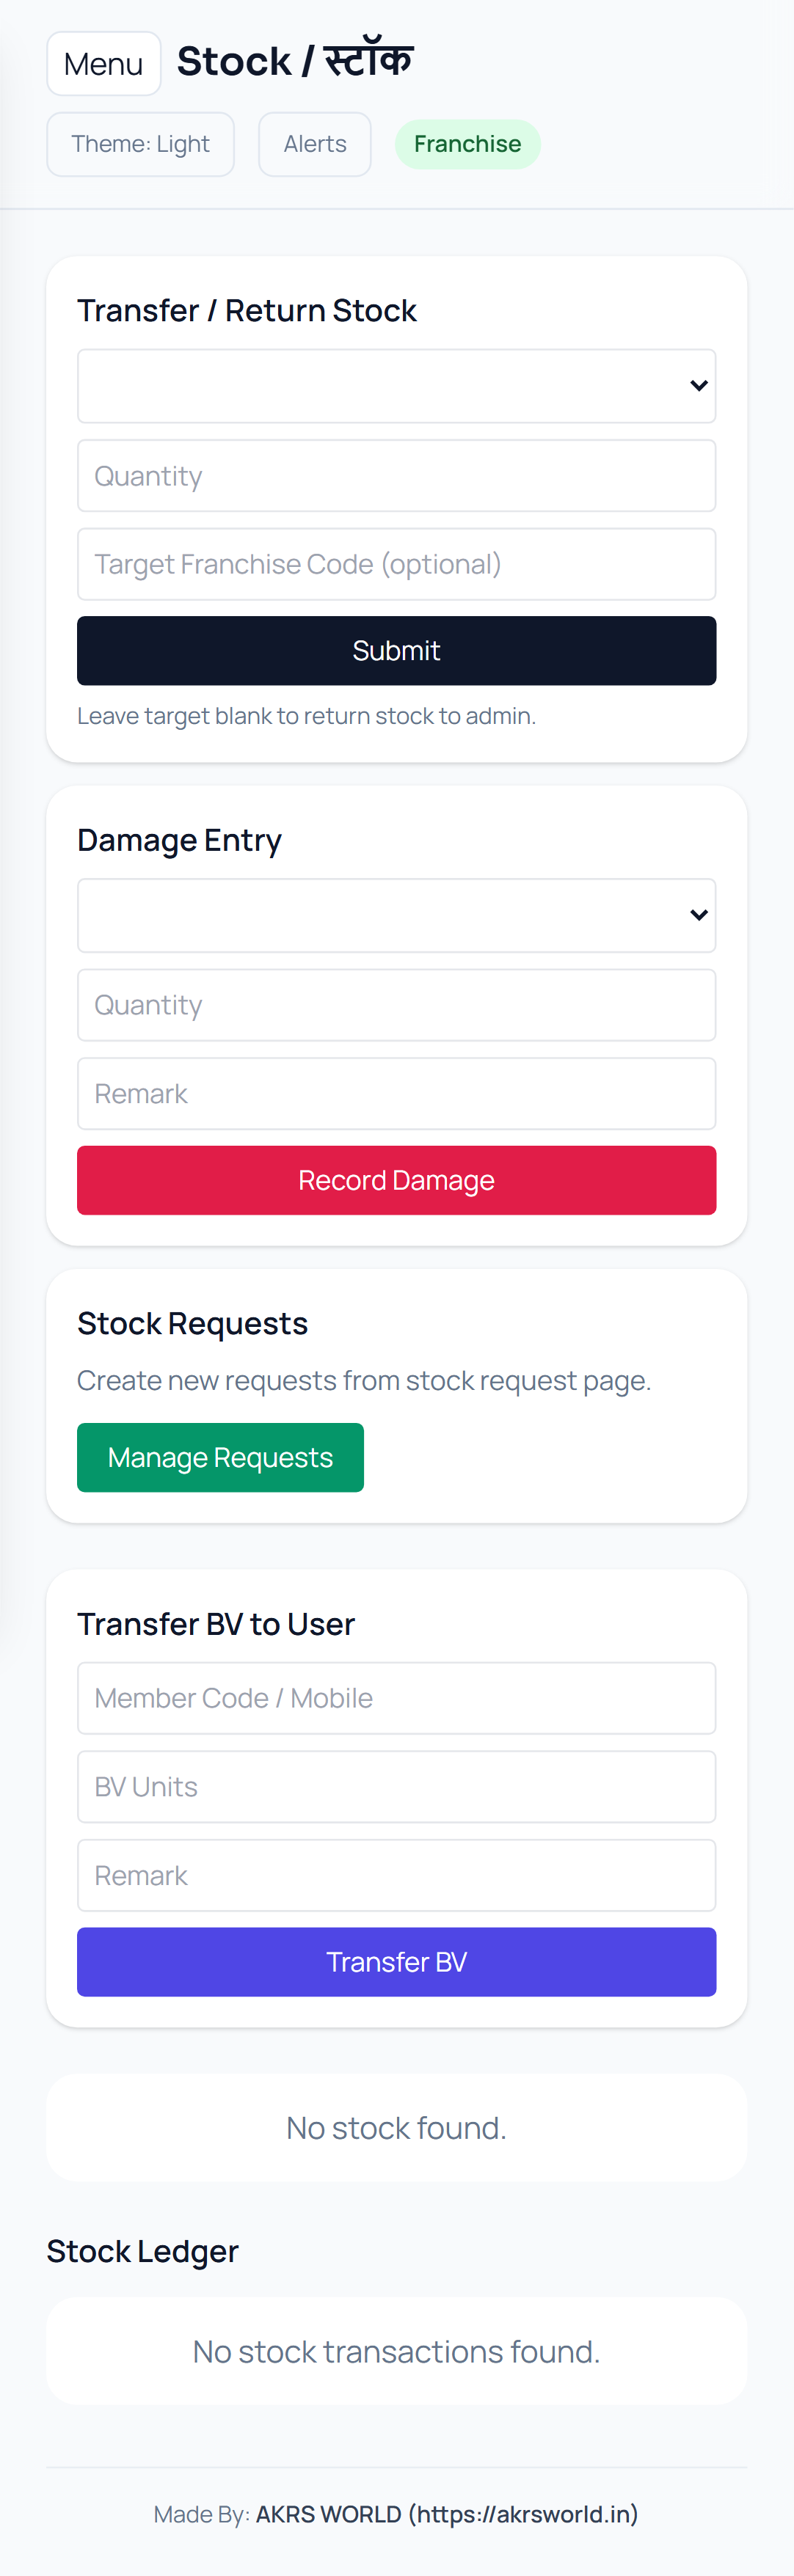Click the Remark field in Damage Entry
The image size is (794, 2576).
(396, 1094)
